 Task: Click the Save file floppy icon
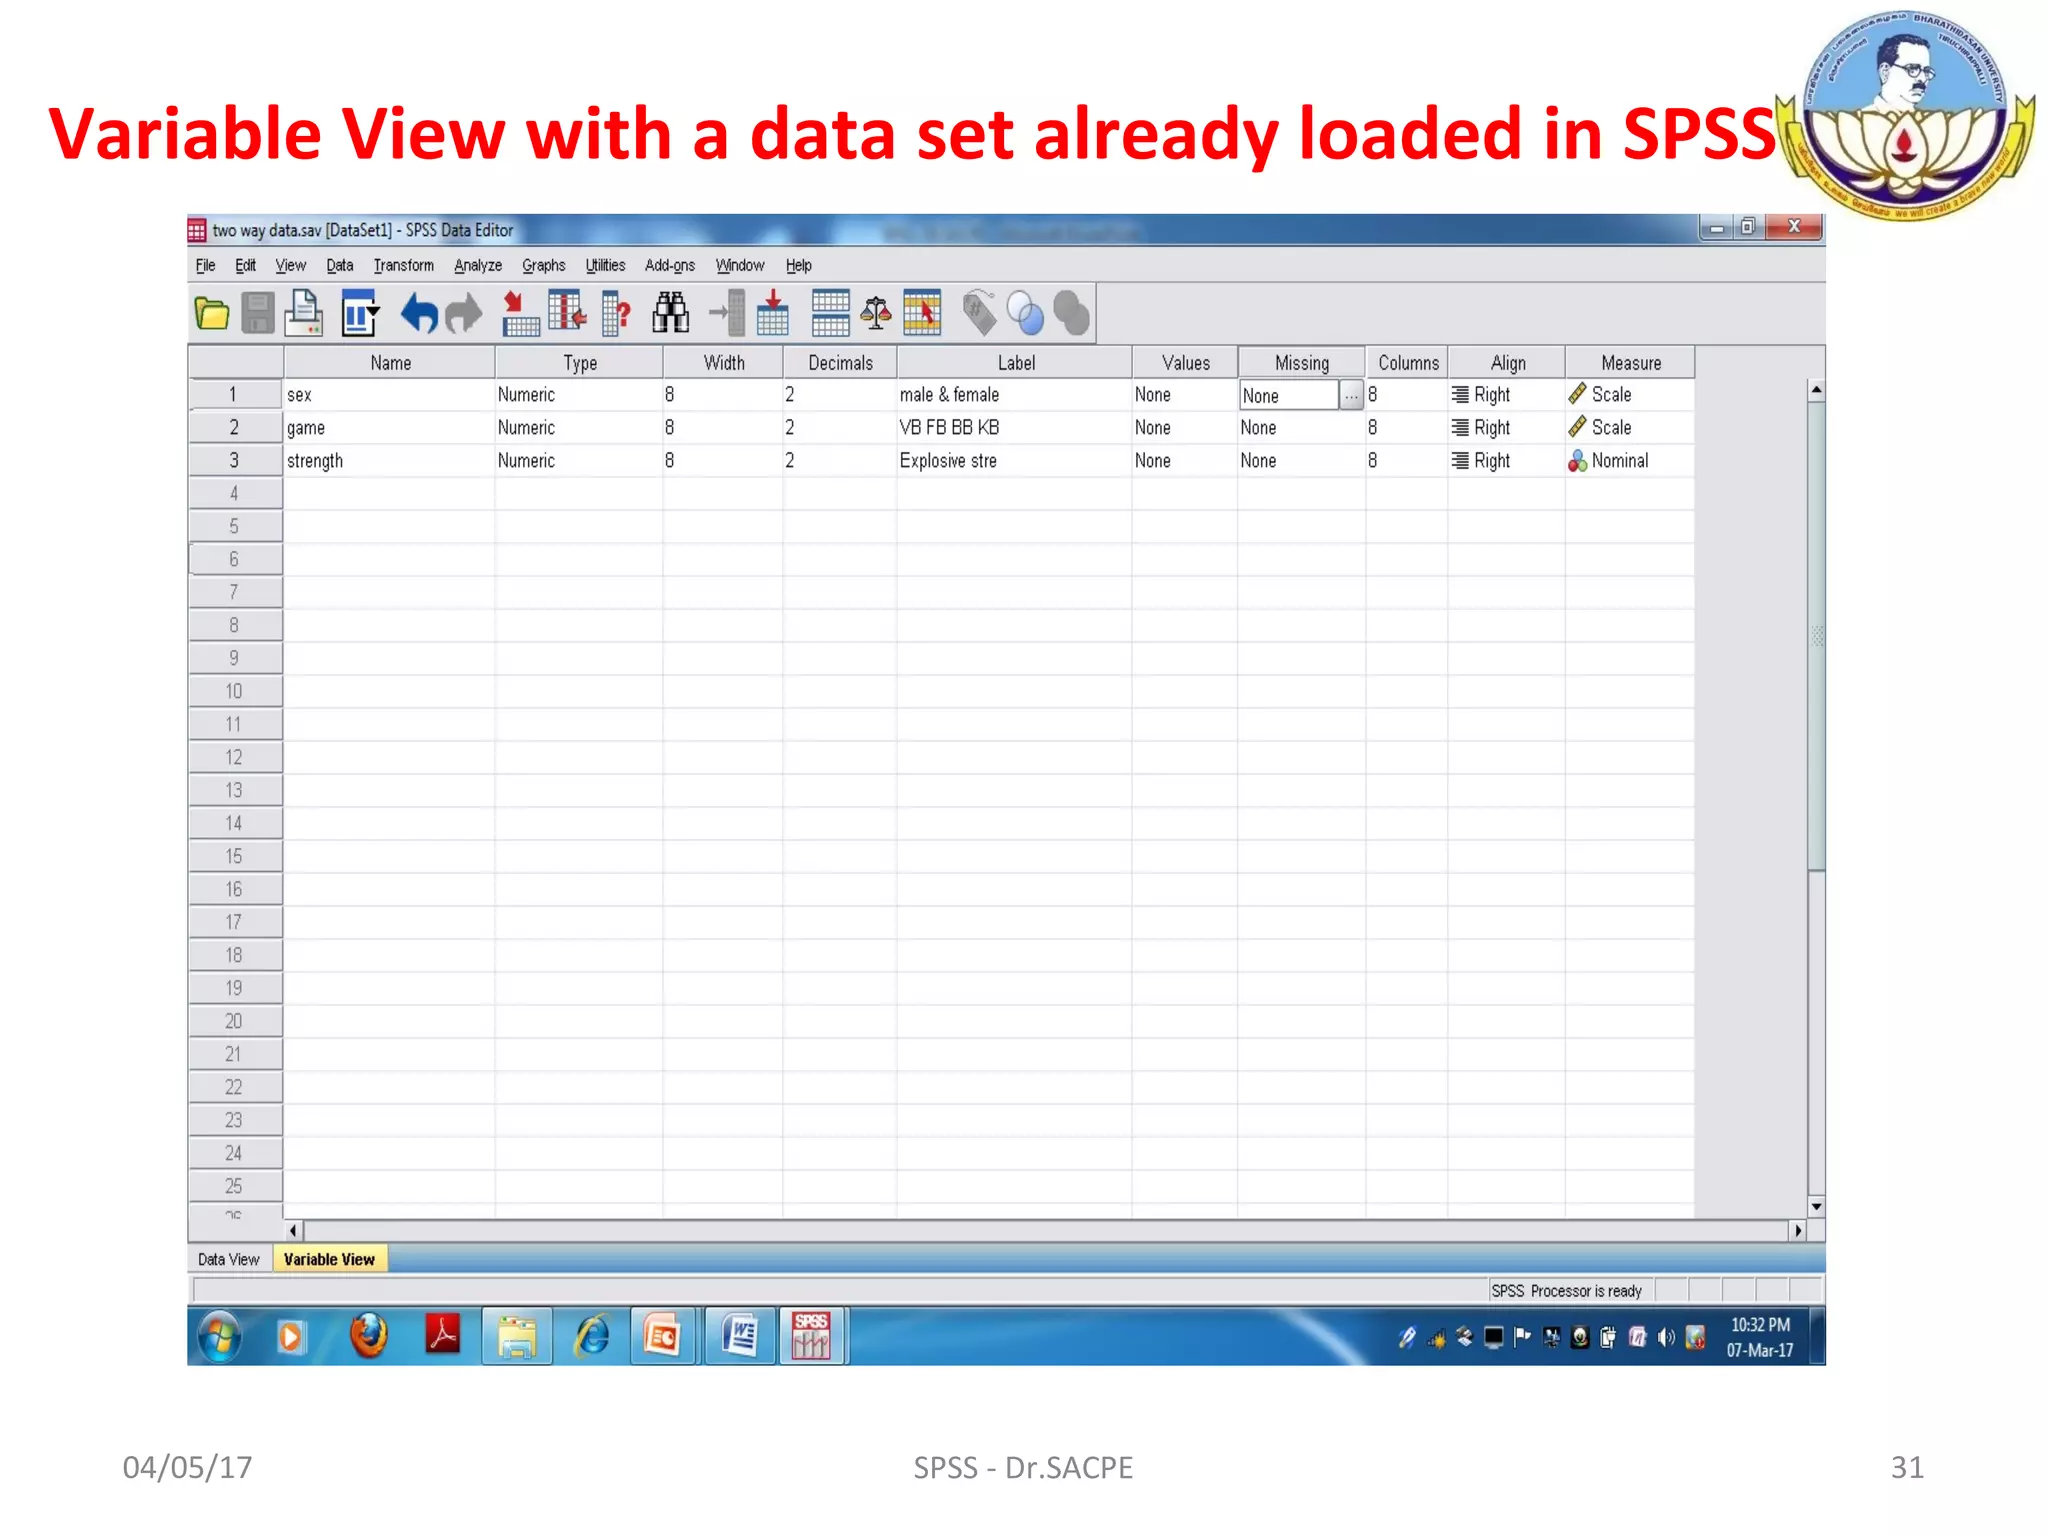click(258, 314)
